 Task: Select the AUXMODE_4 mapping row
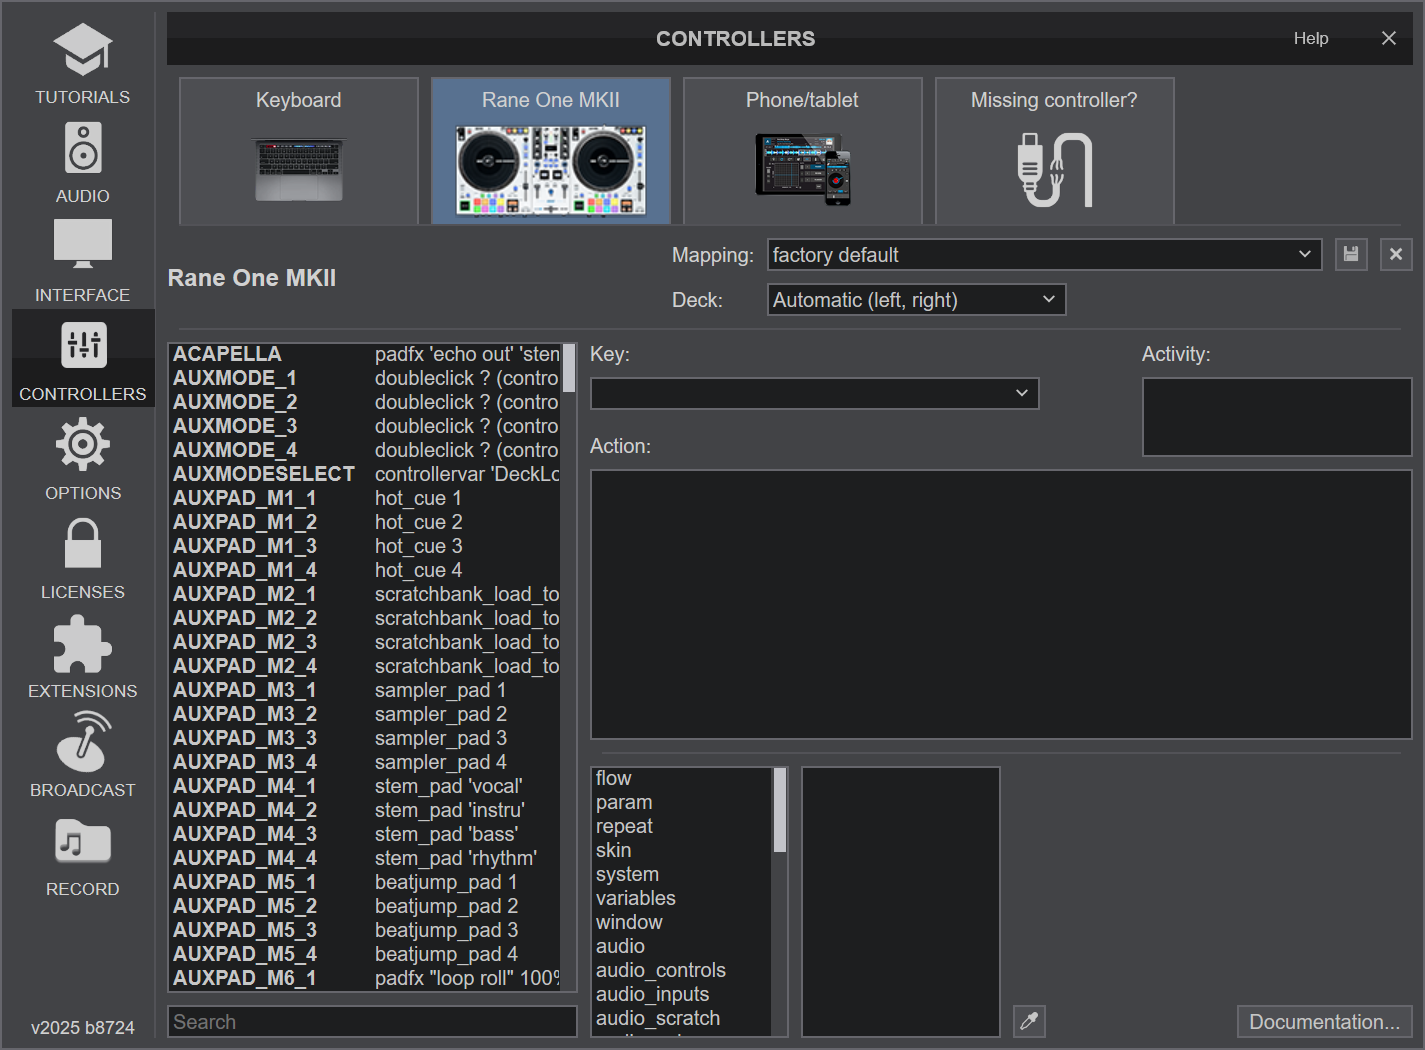[x=366, y=450]
